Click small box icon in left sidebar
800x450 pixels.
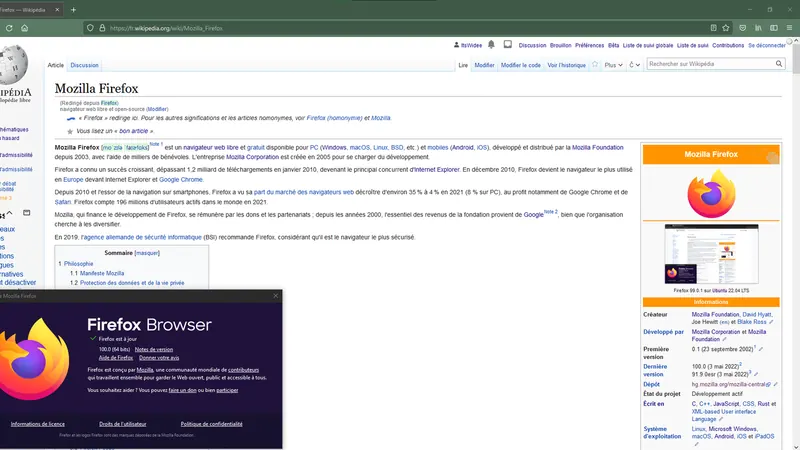(x=27, y=213)
